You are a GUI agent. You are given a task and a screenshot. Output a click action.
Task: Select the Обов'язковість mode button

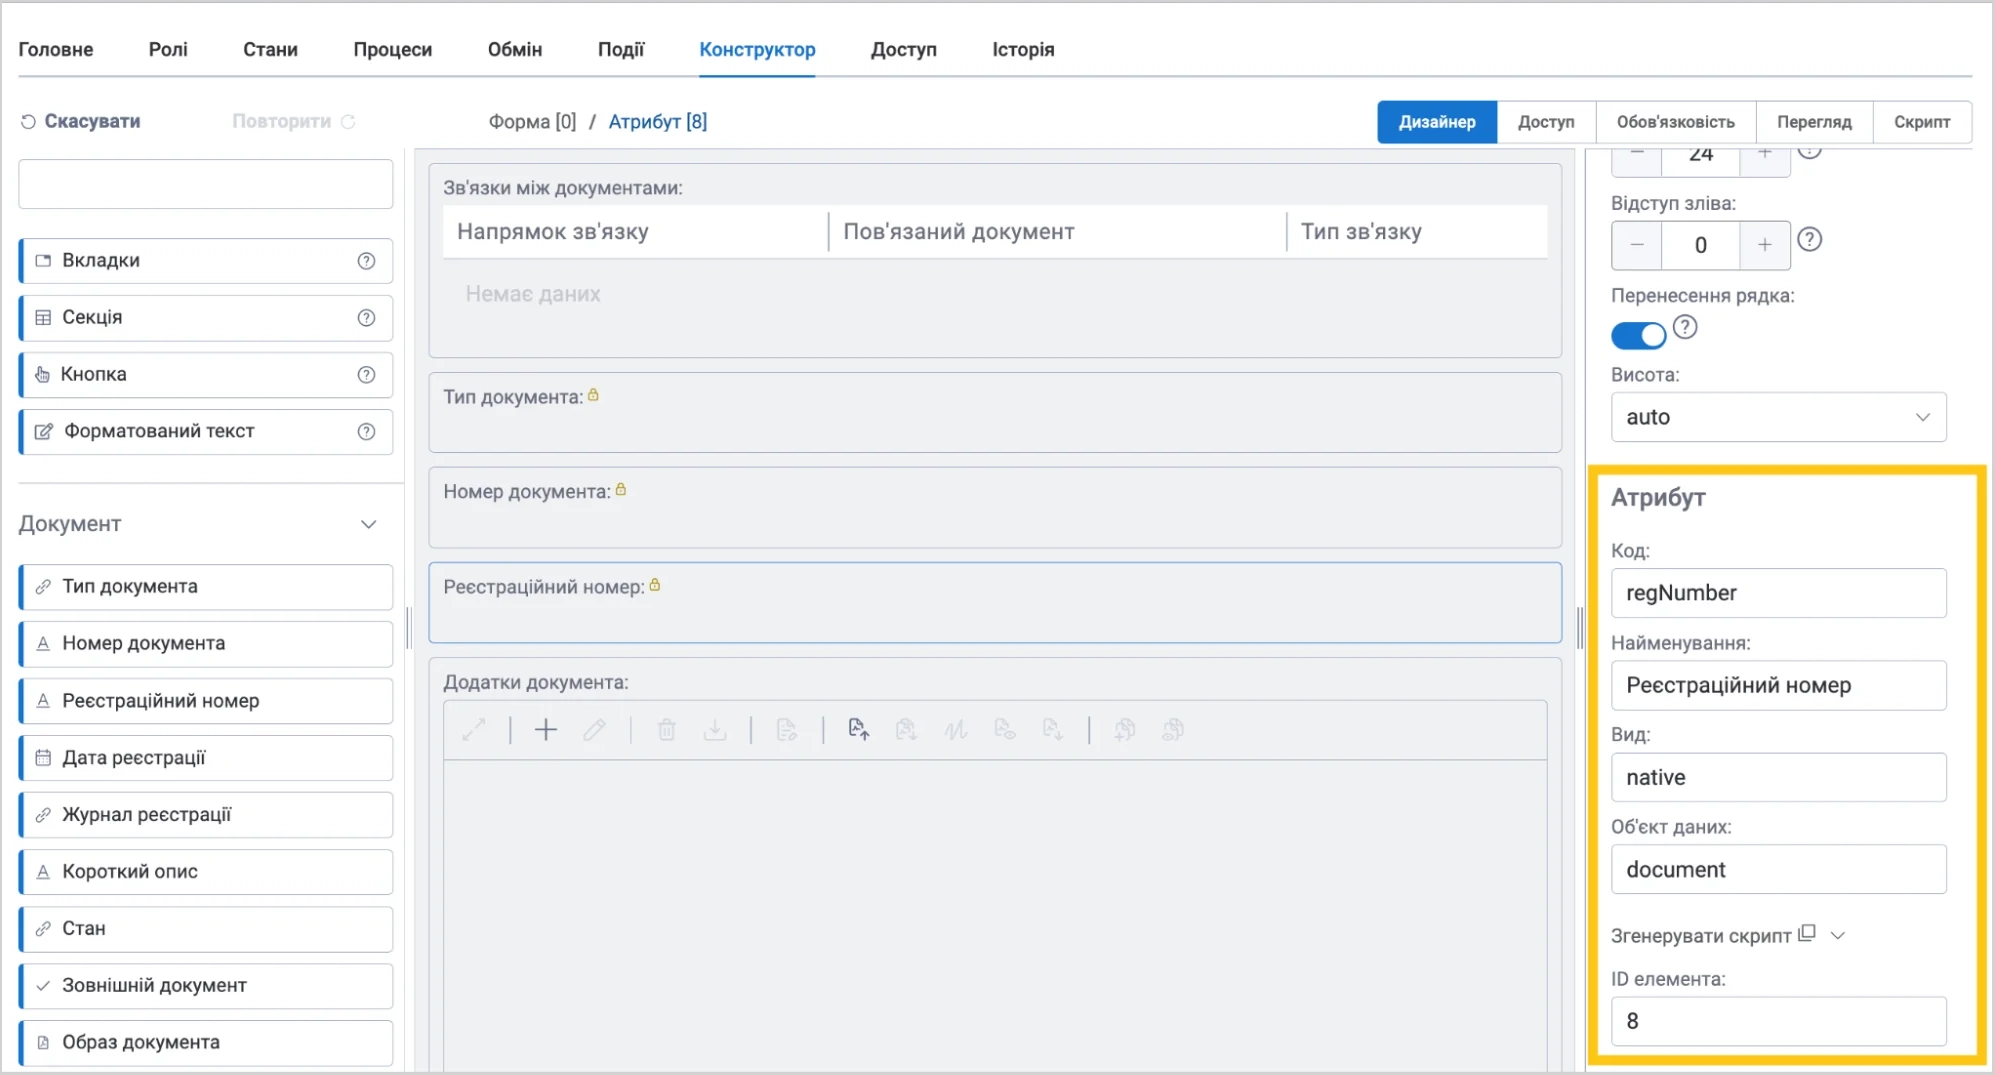(1676, 122)
